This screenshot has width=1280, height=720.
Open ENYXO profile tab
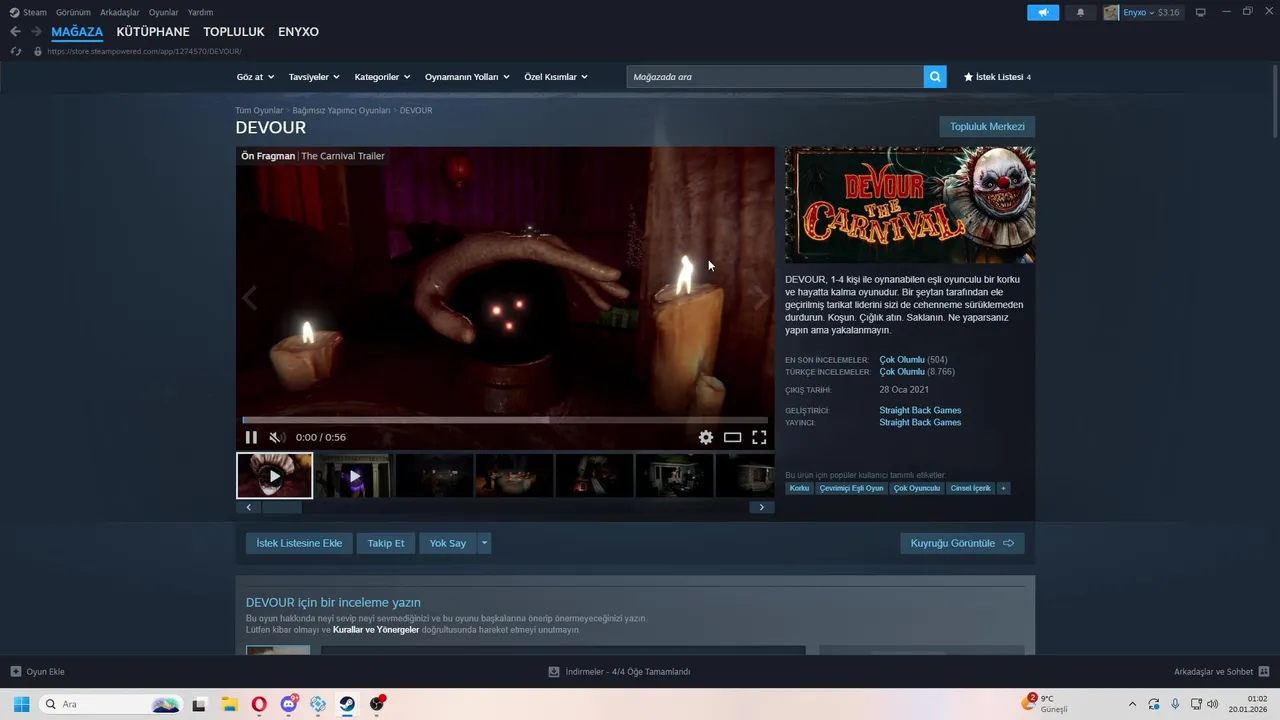[298, 32]
